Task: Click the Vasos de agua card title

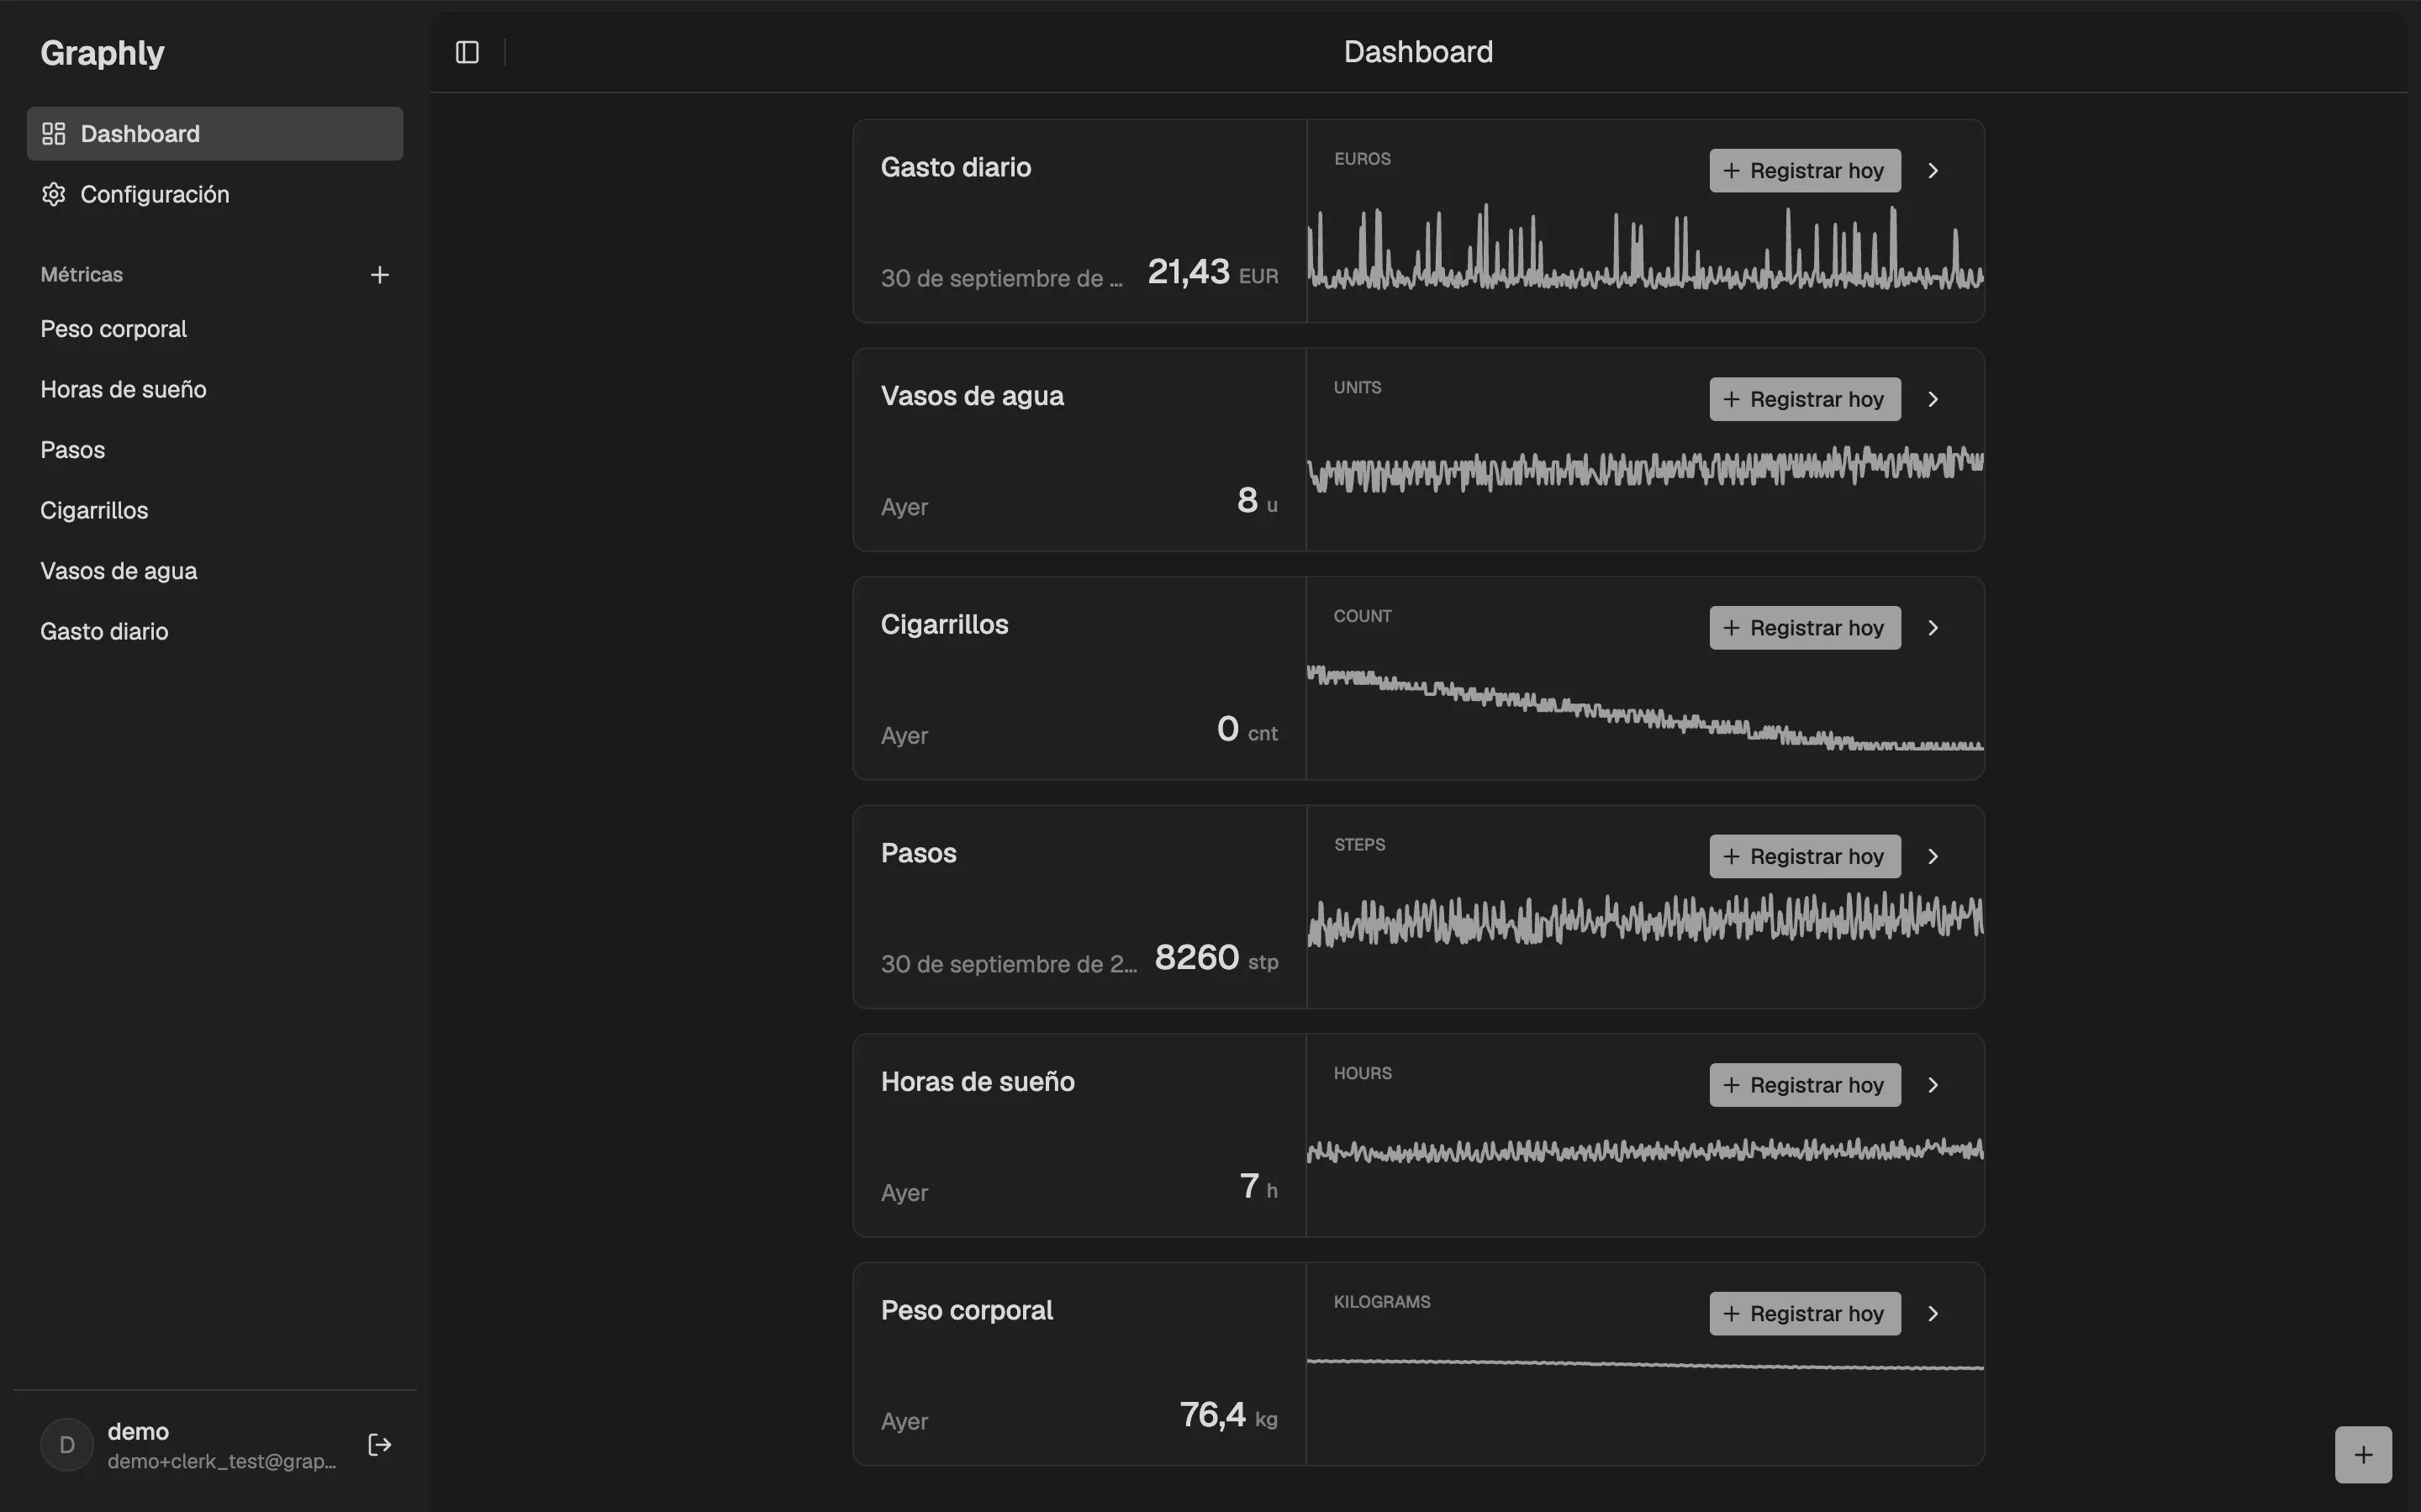Action: click(972, 396)
